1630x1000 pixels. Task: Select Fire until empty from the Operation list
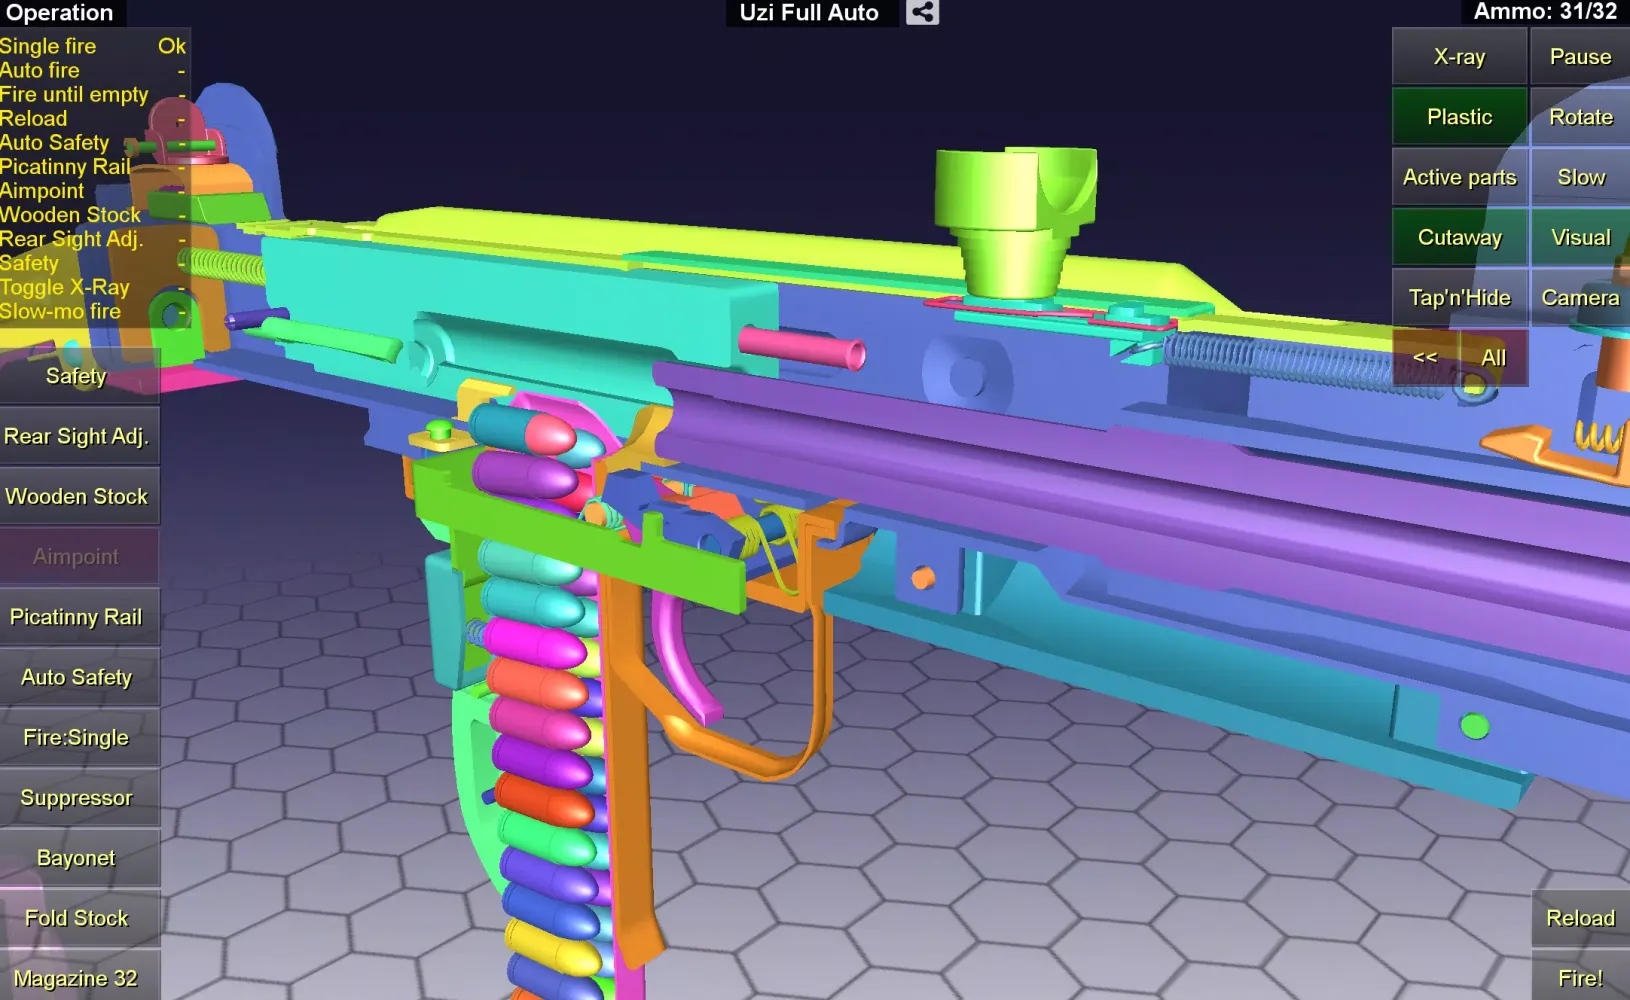click(x=75, y=94)
